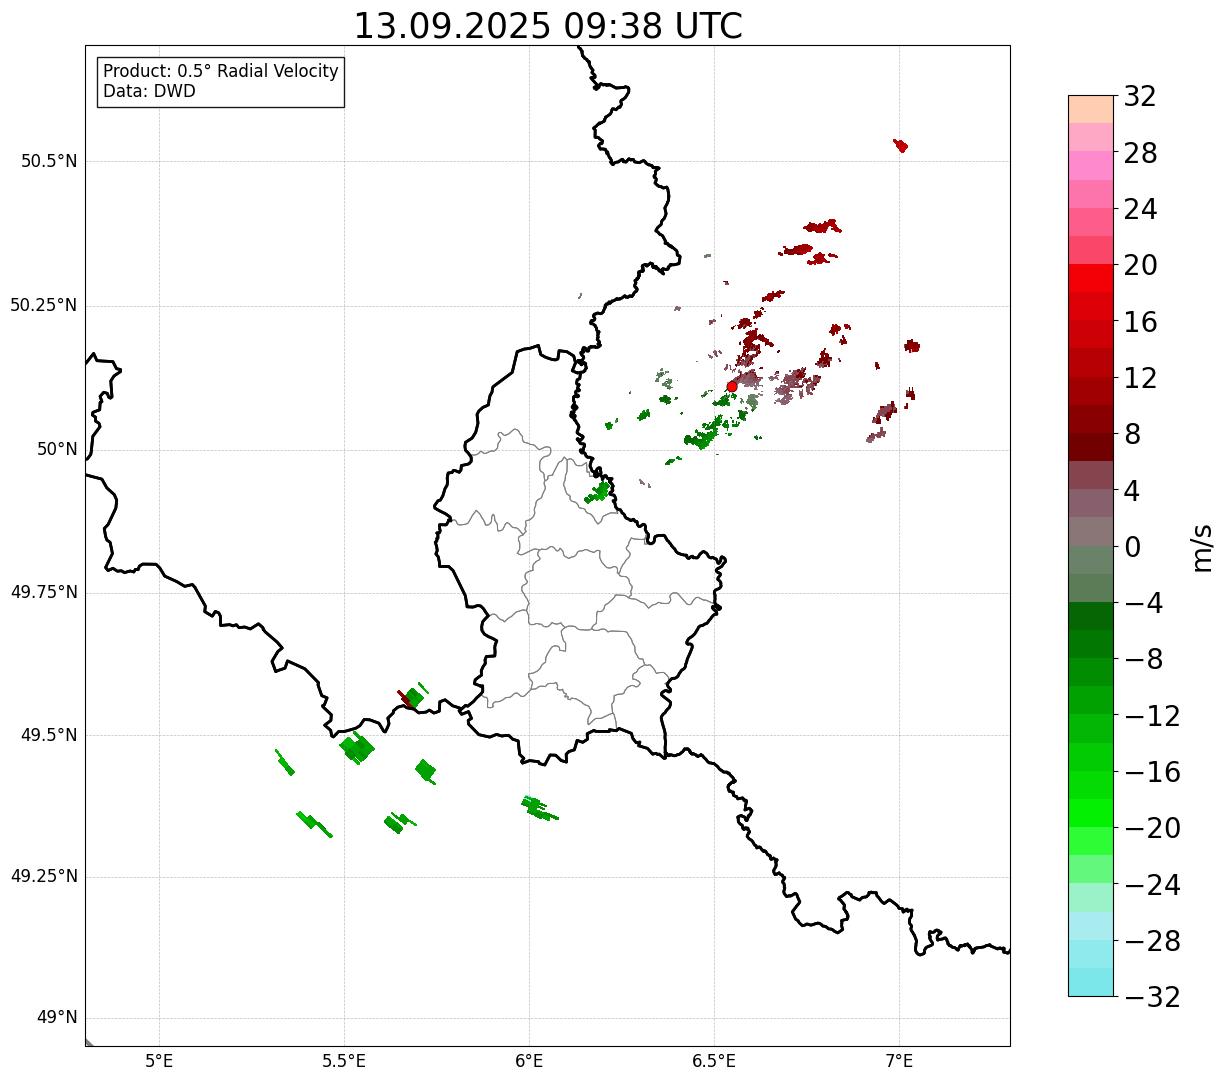Viewport: 1225px width, 1081px height.
Task: Click the colorbar value −16
Action: [x=1152, y=772]
